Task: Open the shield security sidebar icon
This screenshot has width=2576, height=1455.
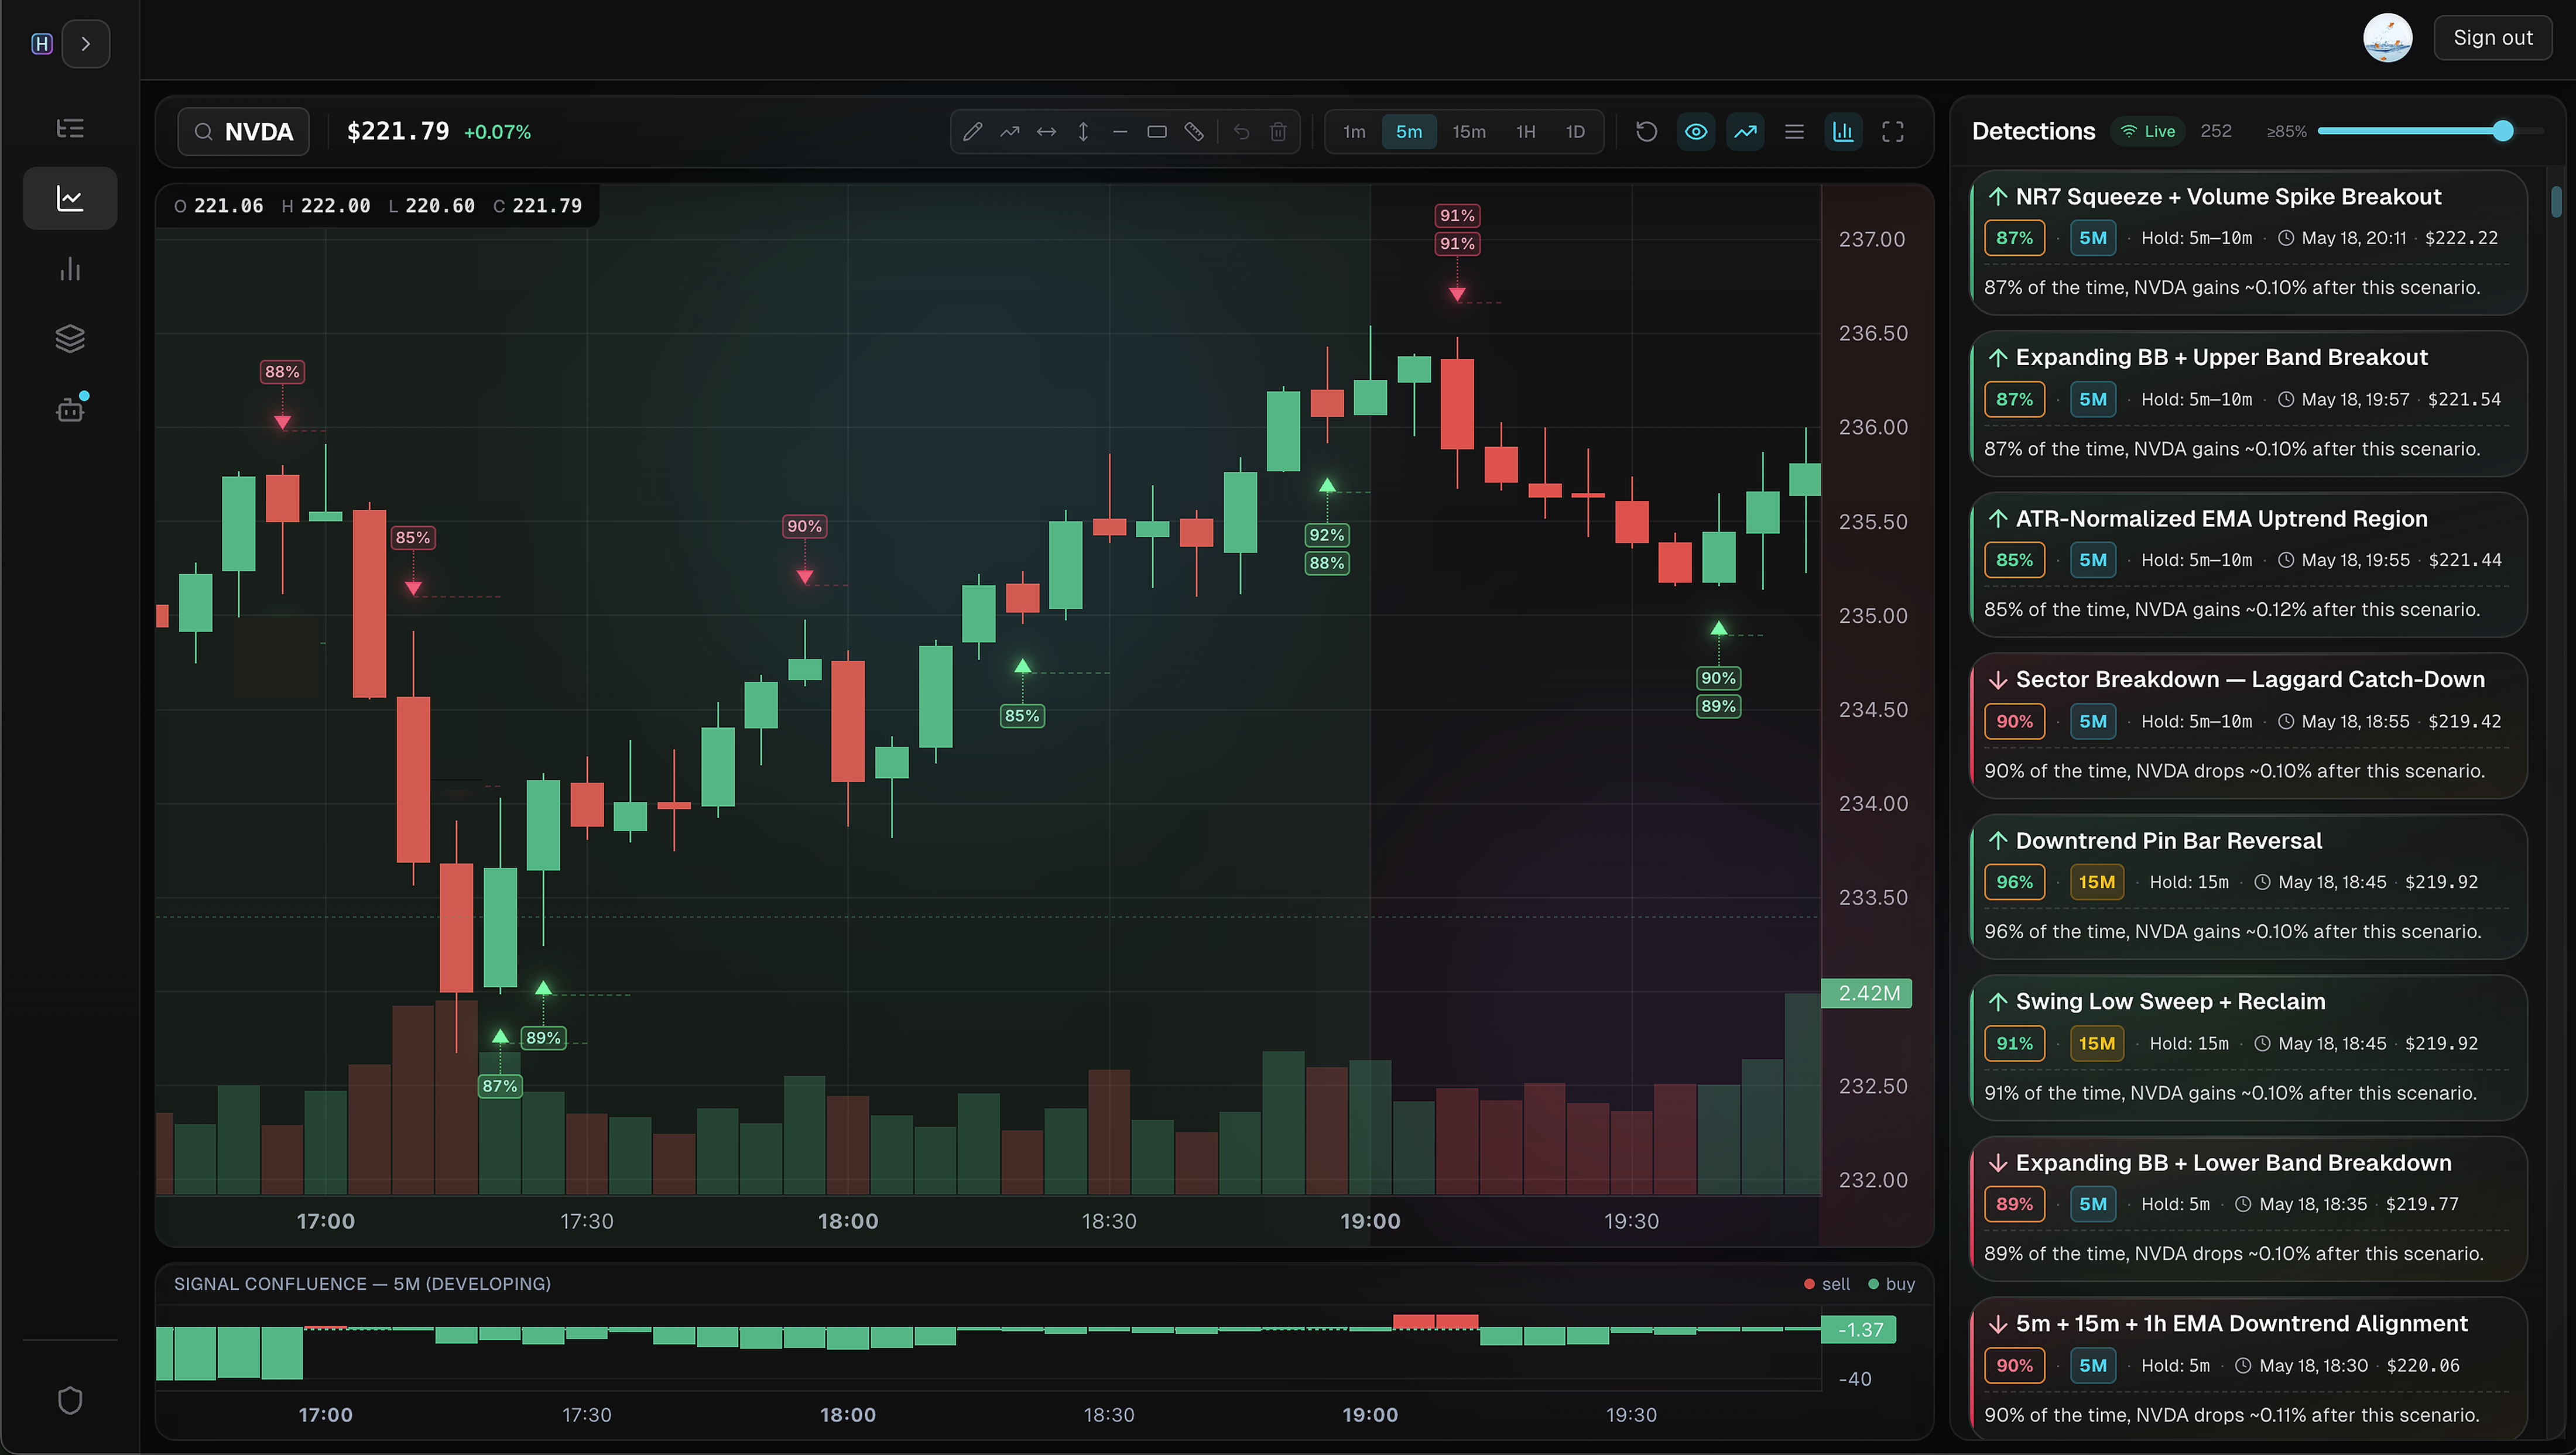Action: tap(70, 1400)
